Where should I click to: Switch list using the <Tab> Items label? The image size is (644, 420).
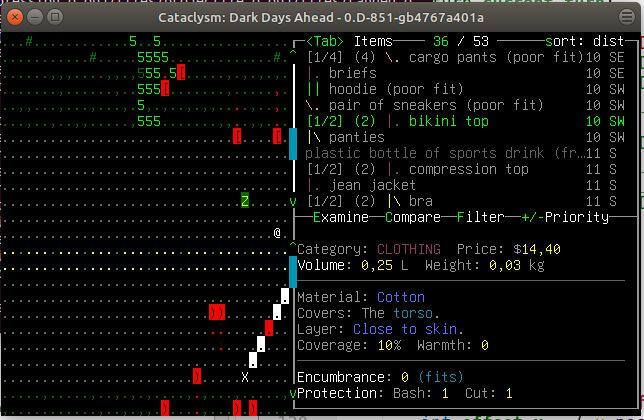click(x=350, y=41)
